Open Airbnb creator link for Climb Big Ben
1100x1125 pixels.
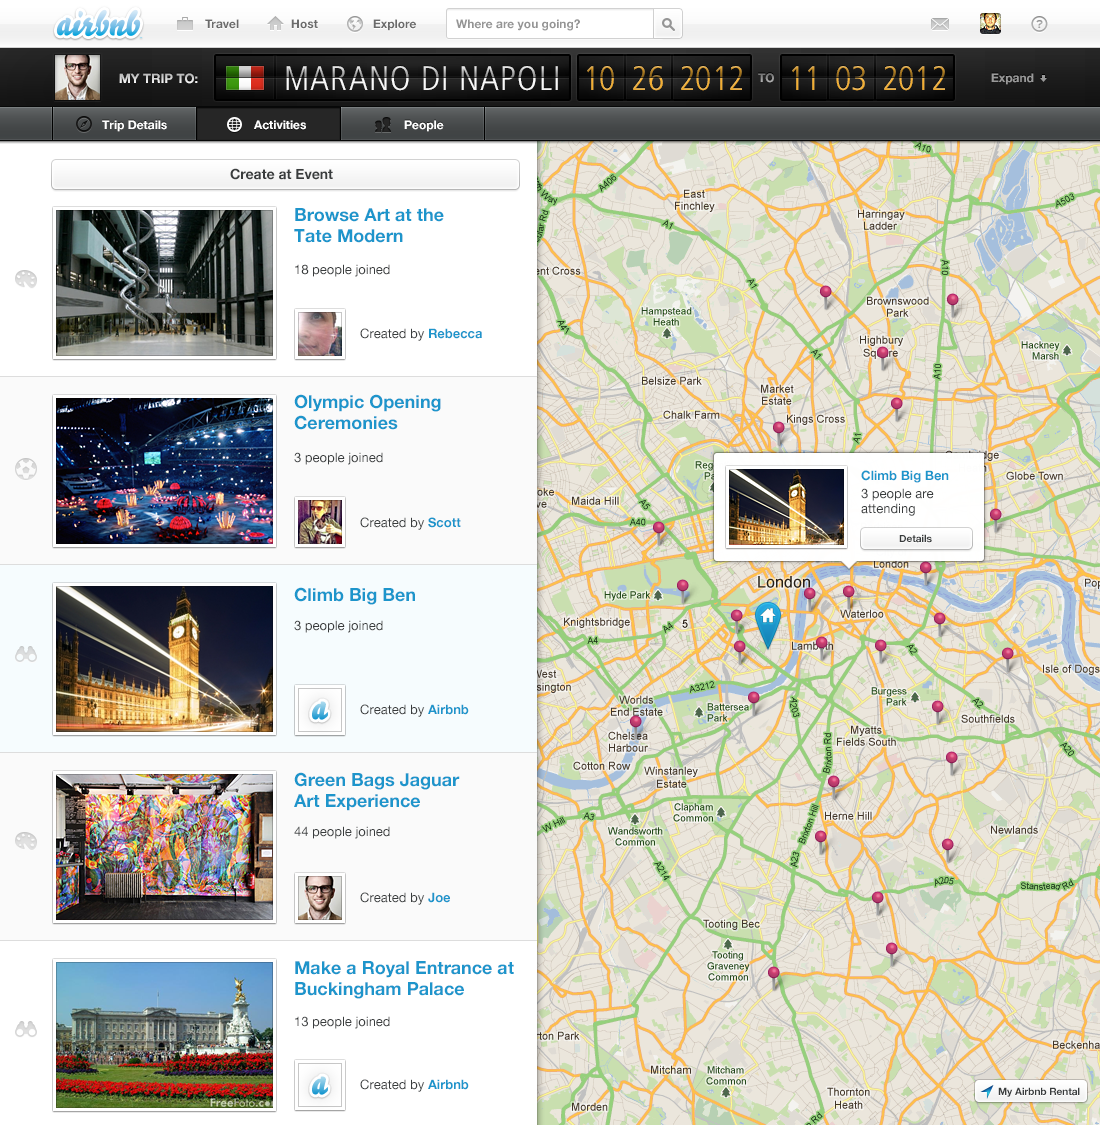tap(448, 710)
